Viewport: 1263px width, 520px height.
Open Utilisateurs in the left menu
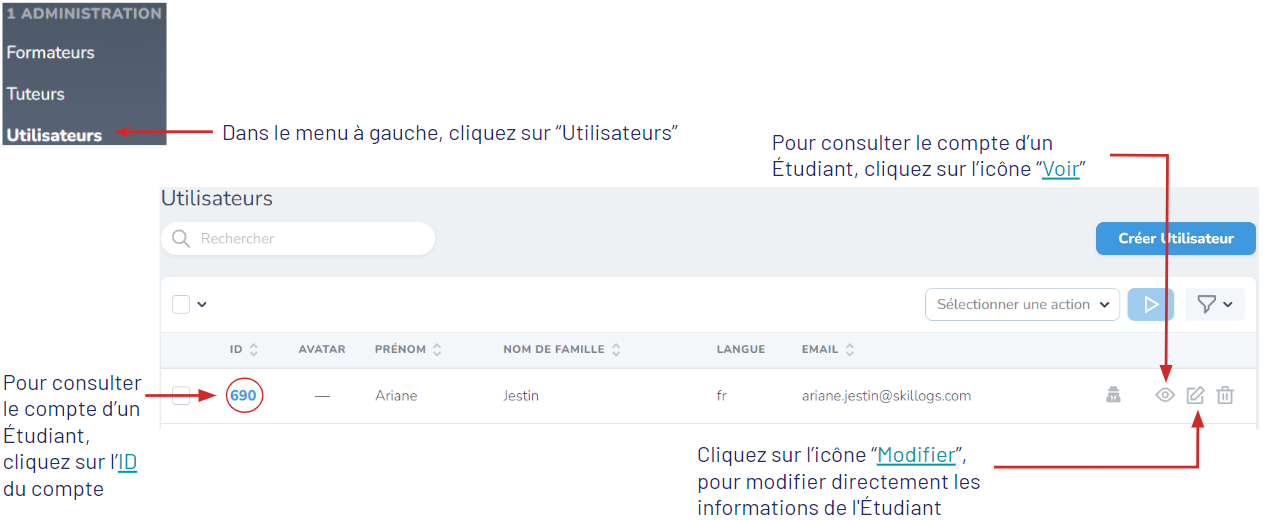coord(54,135)
